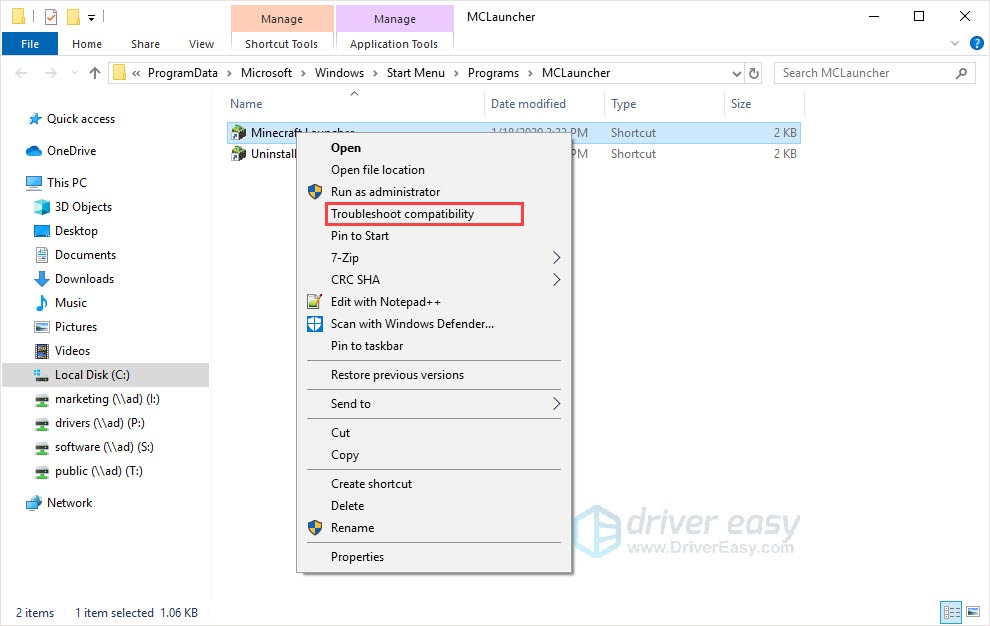Image resolution: width=990 pixels, height=626 pixels.
Task: Switch to the View ribbon tab
Action: point(201,44)
